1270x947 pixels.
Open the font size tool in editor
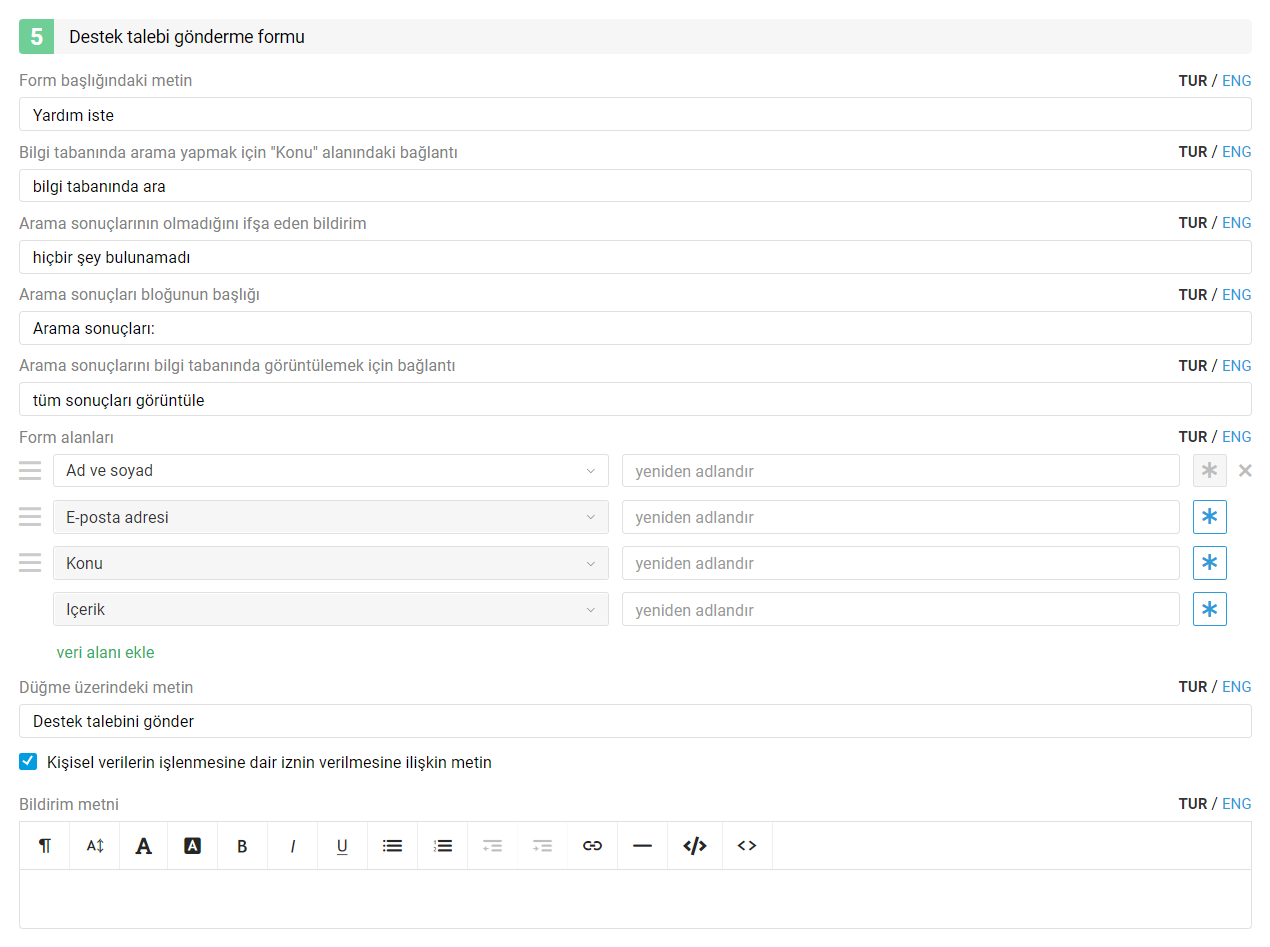pyautogui.click(x=95, y=846)
